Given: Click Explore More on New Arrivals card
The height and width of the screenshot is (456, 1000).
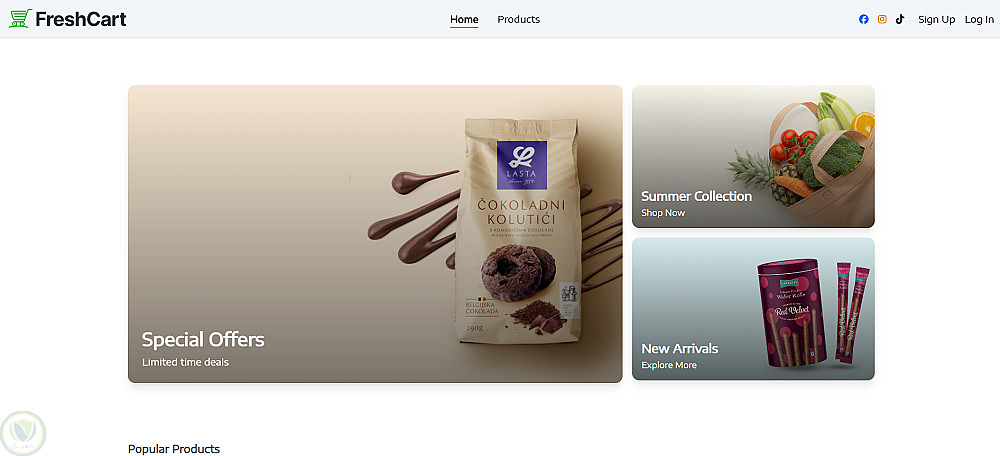Looking at the screenshot, I should coord(668,365).
